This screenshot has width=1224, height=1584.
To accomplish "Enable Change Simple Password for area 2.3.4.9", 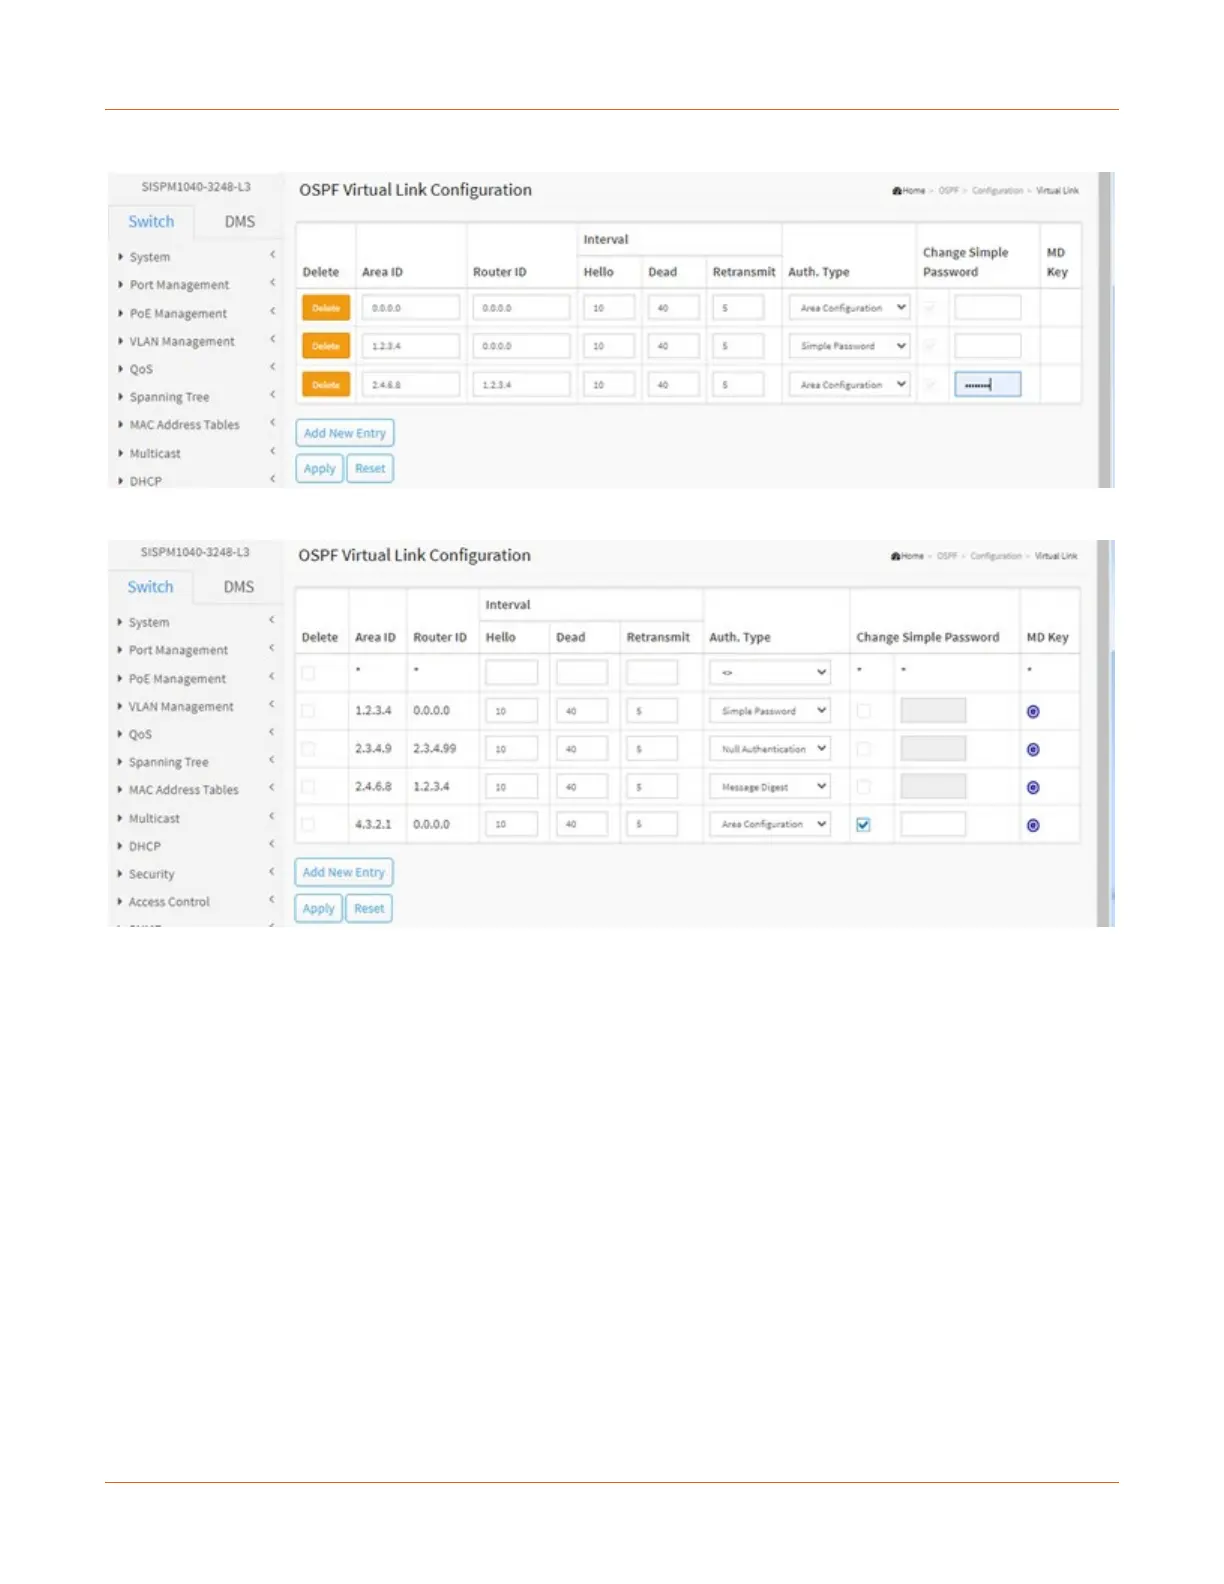I will (x=864, y=749).
